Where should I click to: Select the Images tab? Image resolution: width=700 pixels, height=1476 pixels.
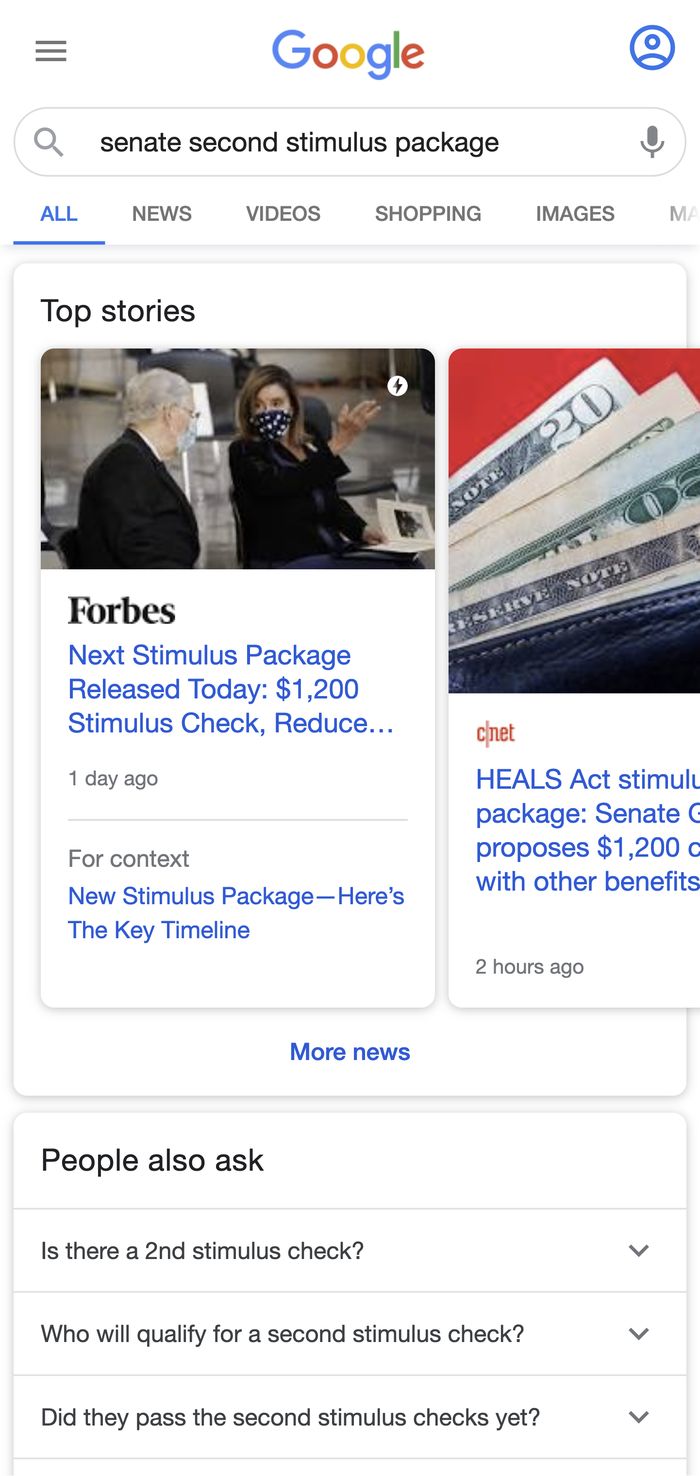tap(575, 214)
